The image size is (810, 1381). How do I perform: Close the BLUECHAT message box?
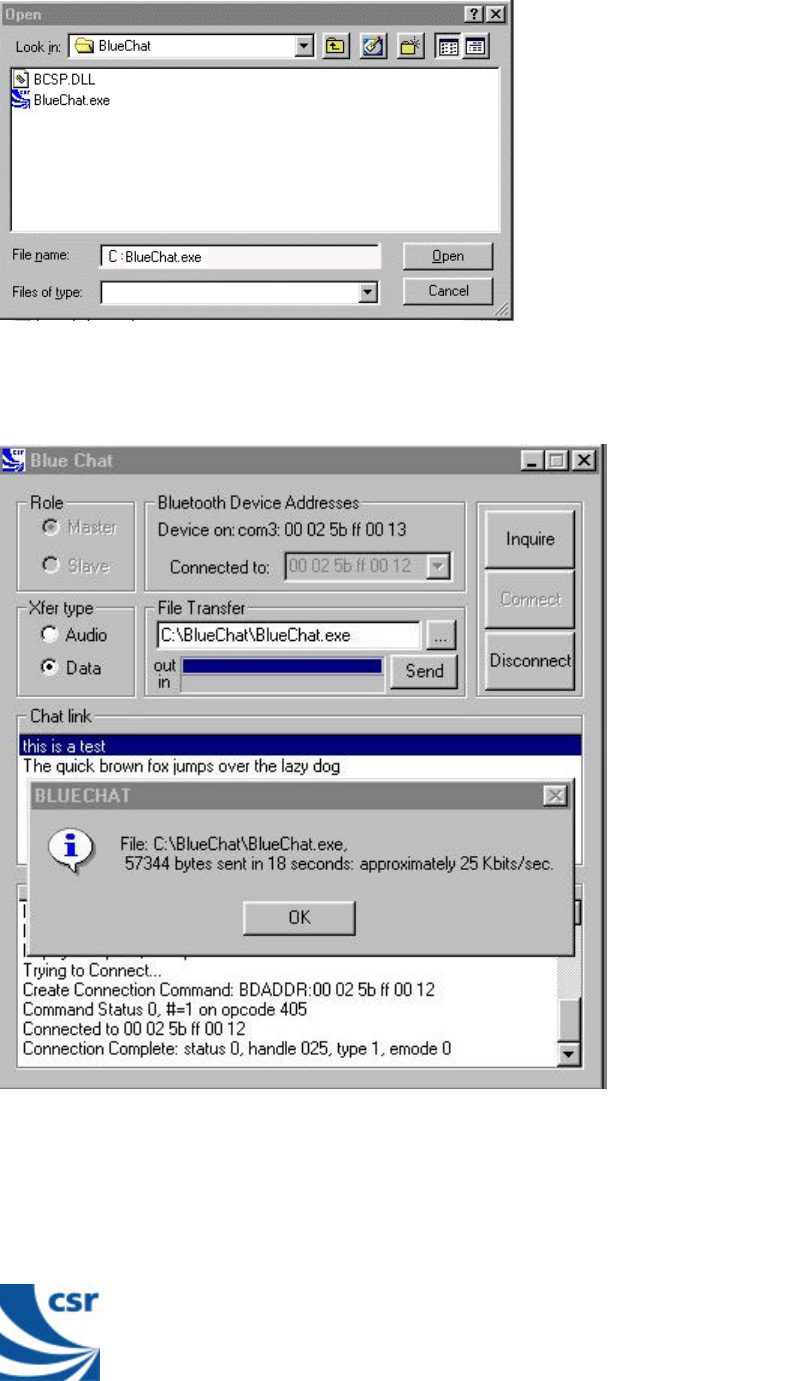(555, 796)
